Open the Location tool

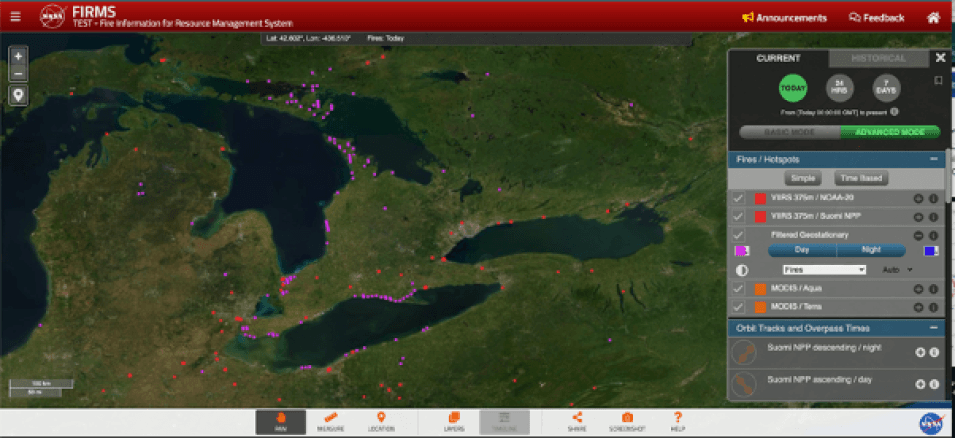pos(381,422)
